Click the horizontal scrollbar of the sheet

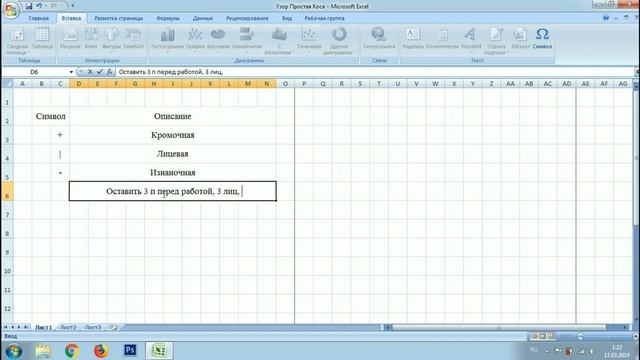499,327
